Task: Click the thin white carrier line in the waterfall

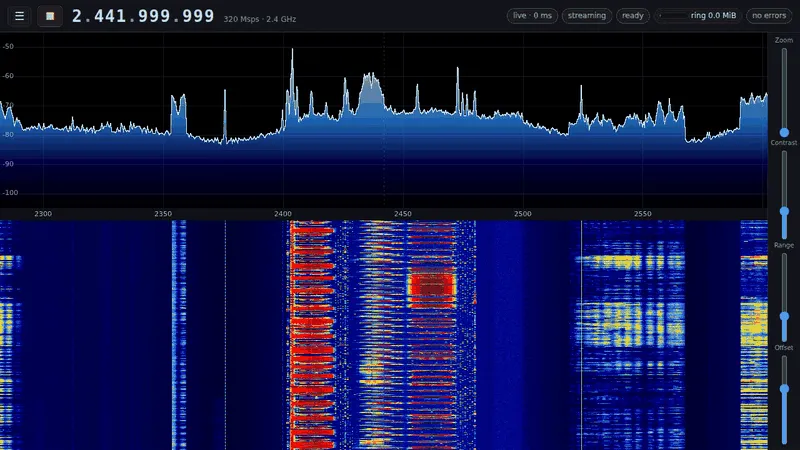Action: coord(581,335)
